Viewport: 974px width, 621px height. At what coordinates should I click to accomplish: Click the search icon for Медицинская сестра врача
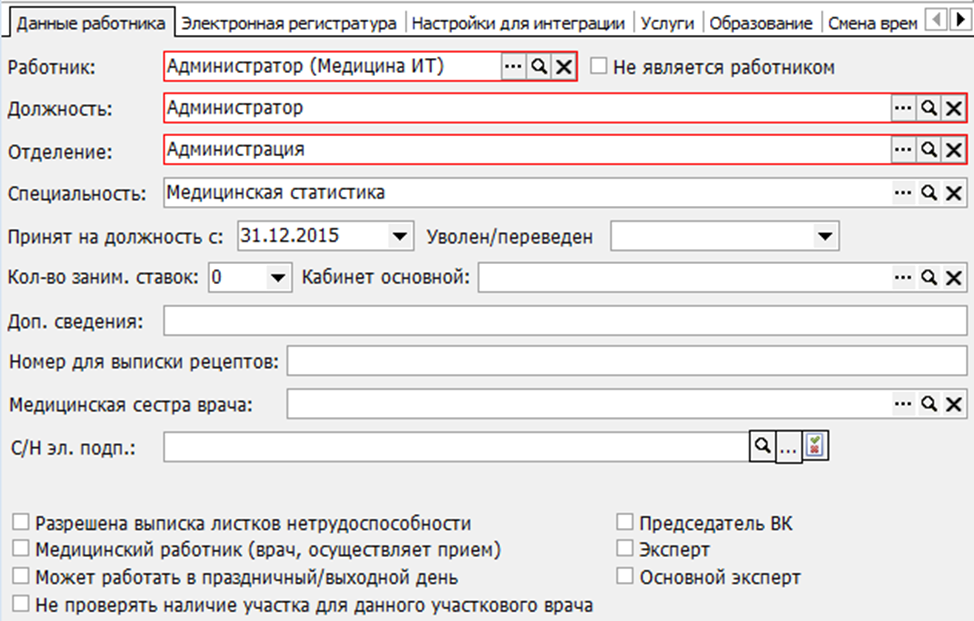click(928, 404)
